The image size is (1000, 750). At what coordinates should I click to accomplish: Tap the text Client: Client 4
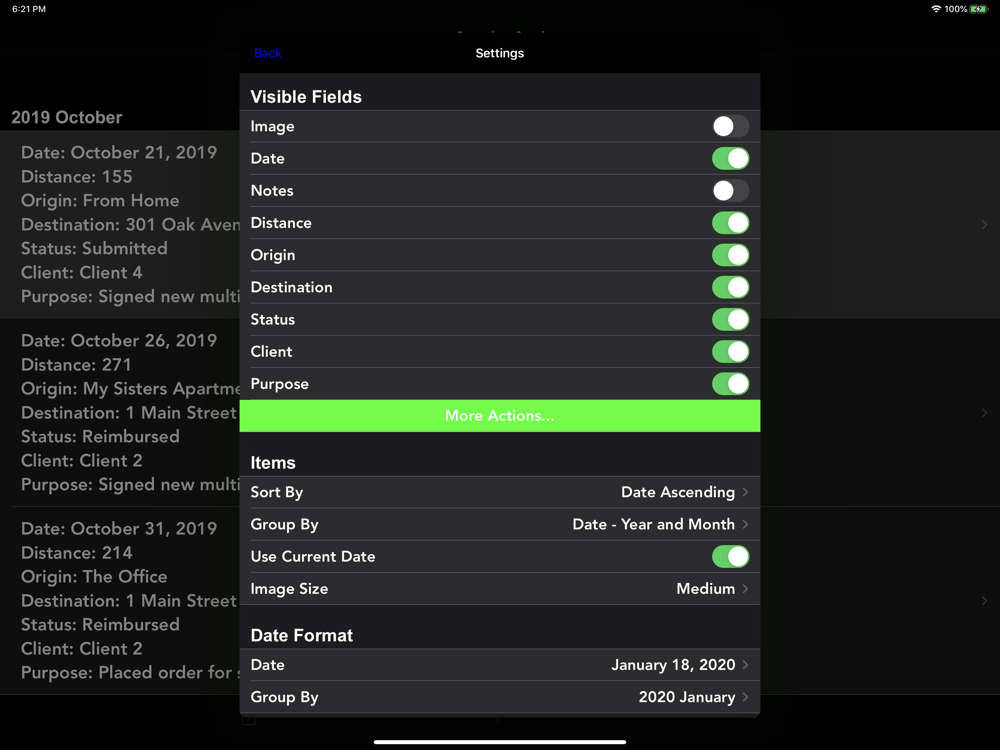(82, 272)
